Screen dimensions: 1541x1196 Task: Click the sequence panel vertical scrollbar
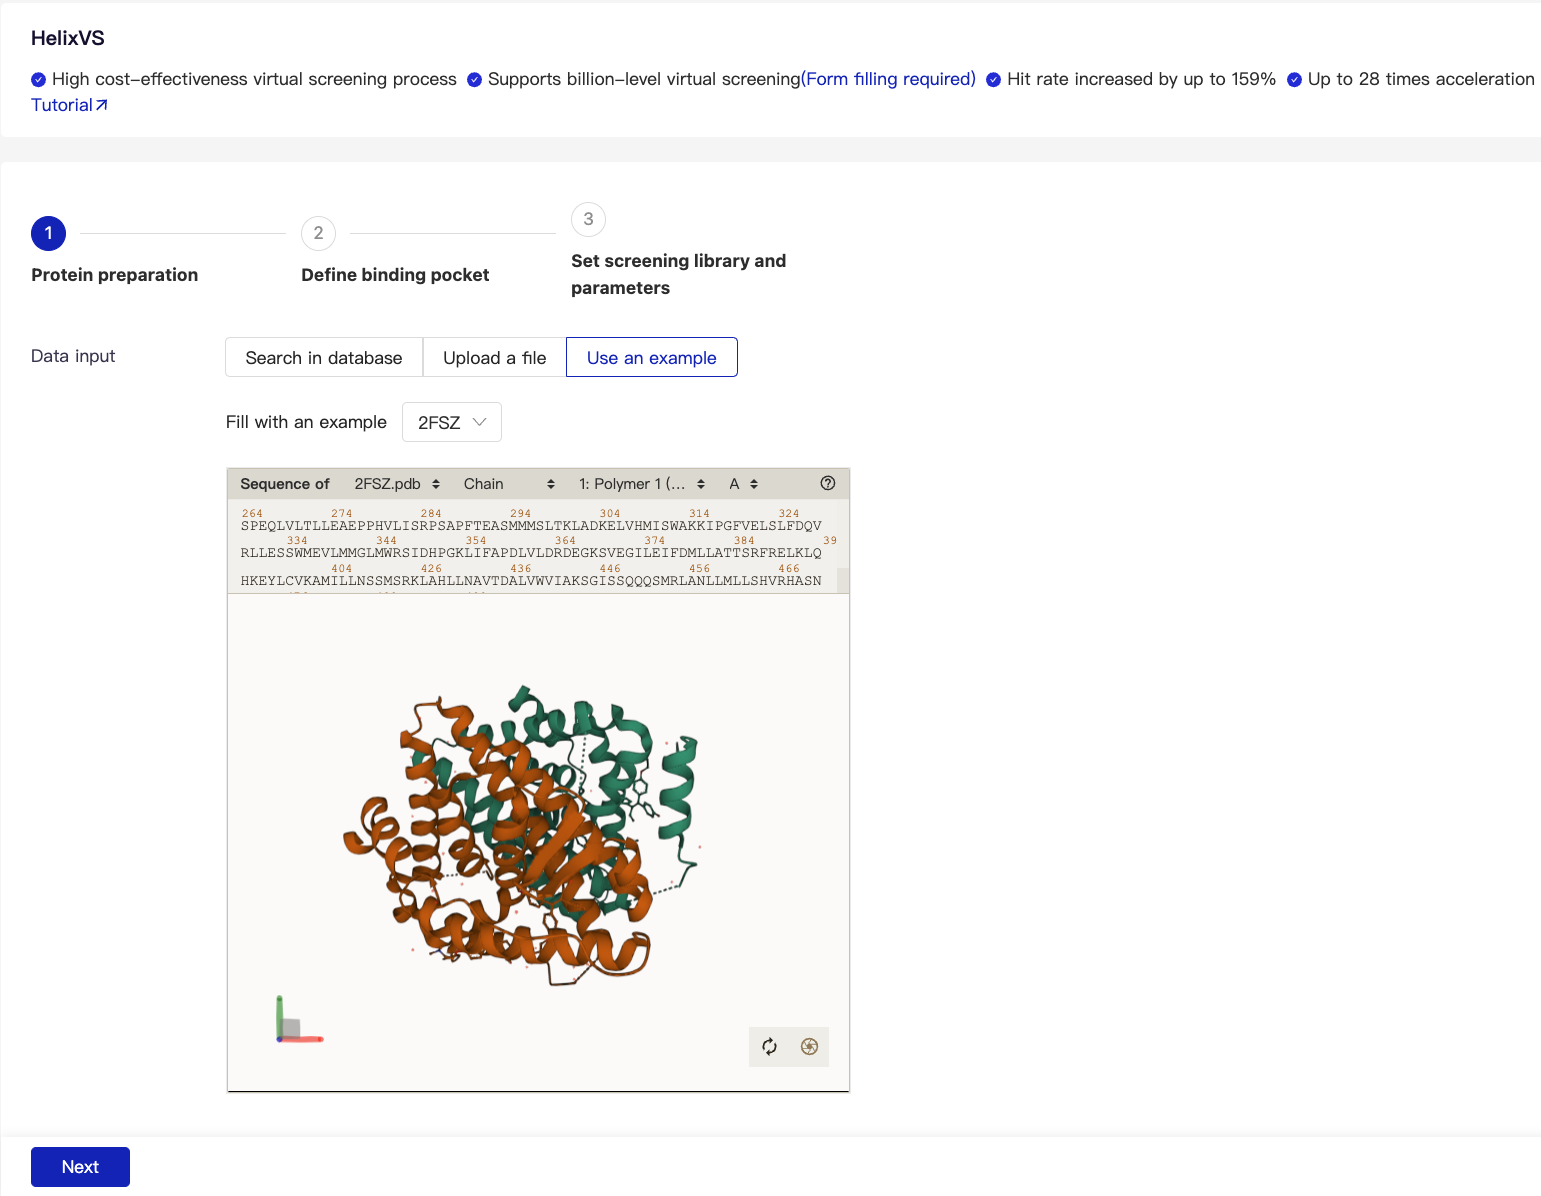[x=842, y=580]
